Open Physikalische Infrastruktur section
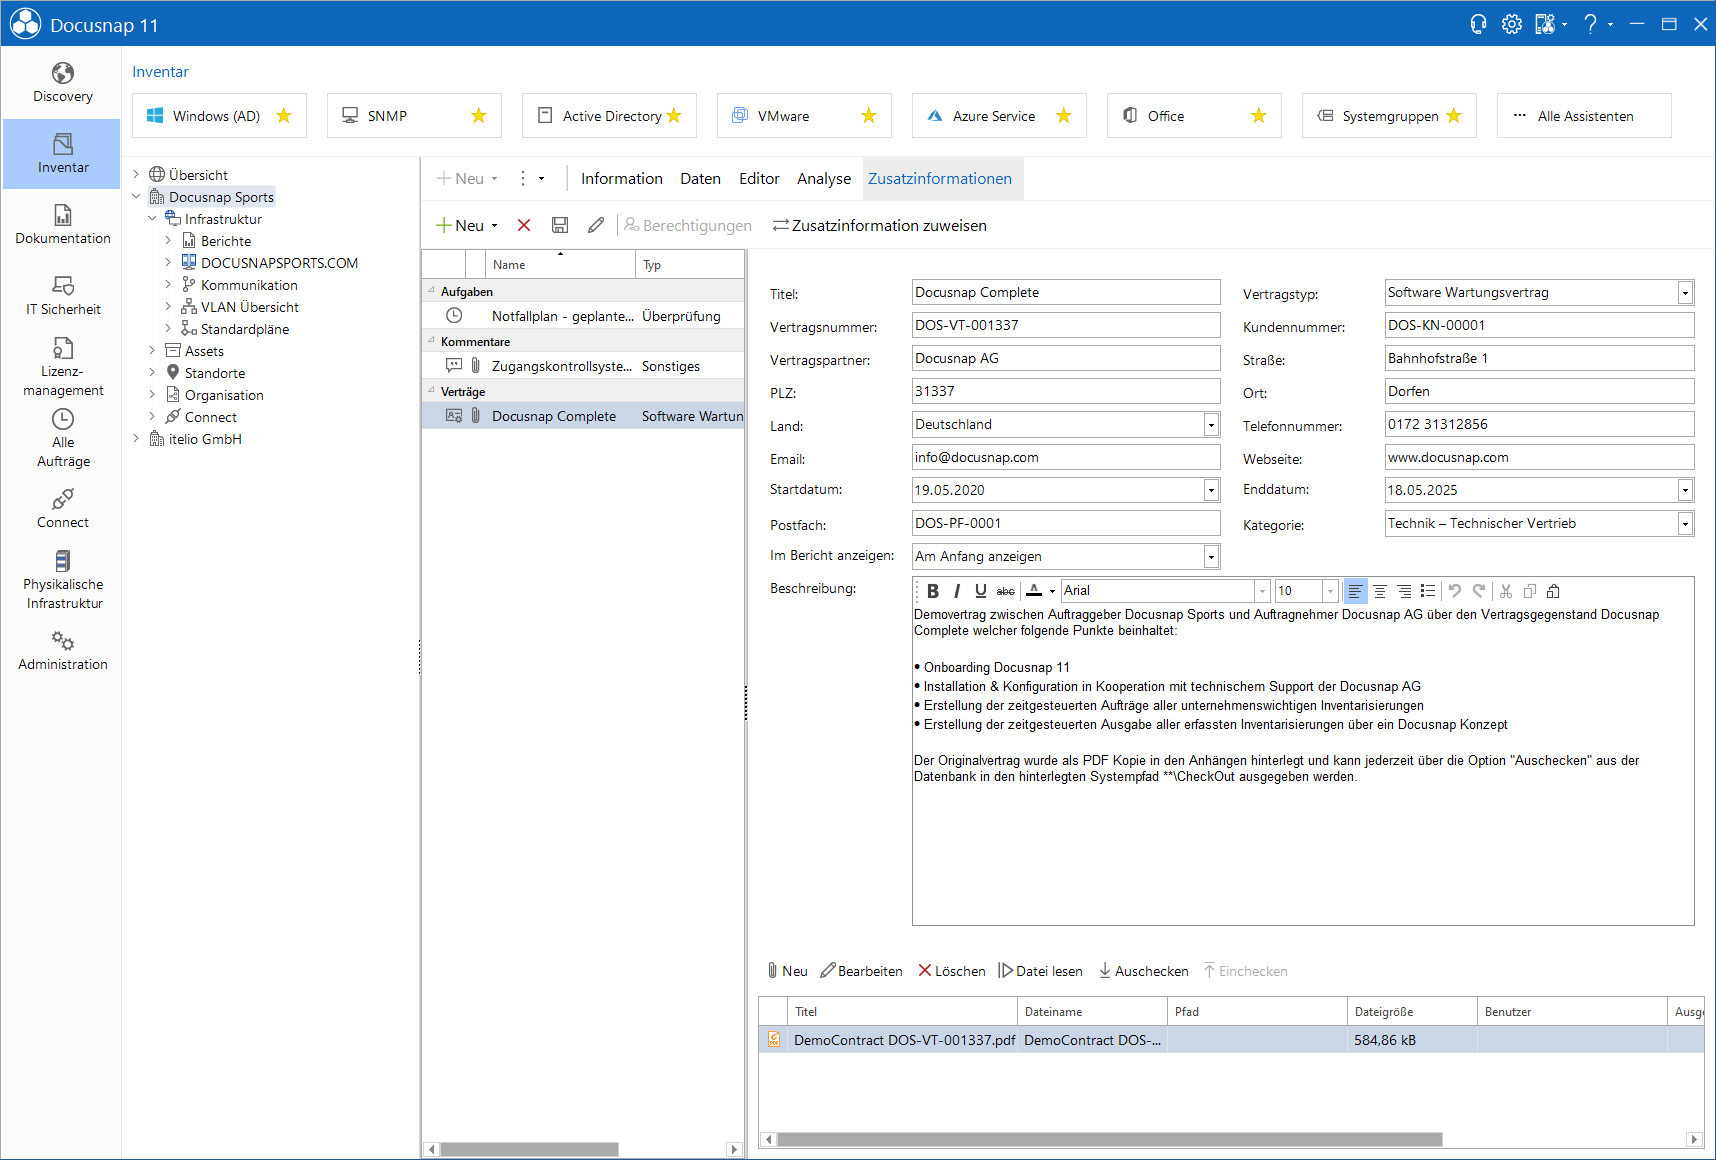This screenshot has width=1716, height=1160. coord(62,580)
